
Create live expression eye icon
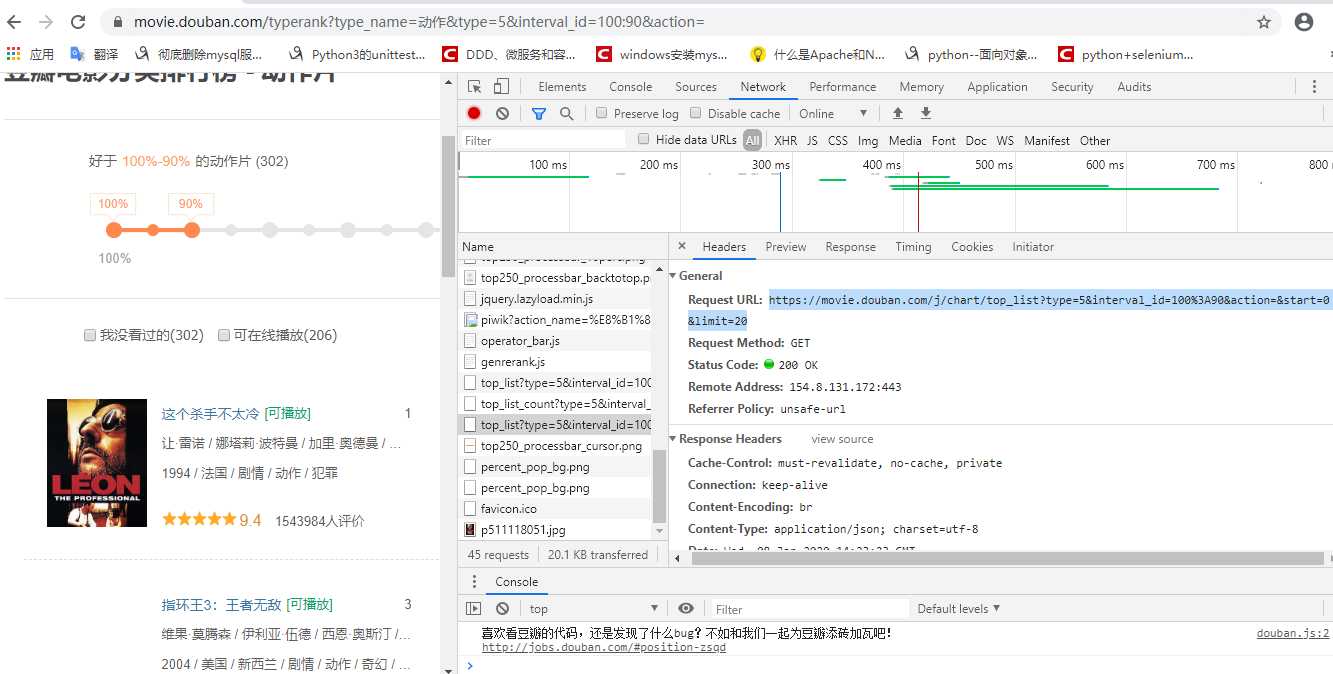[x=686, y=608]
